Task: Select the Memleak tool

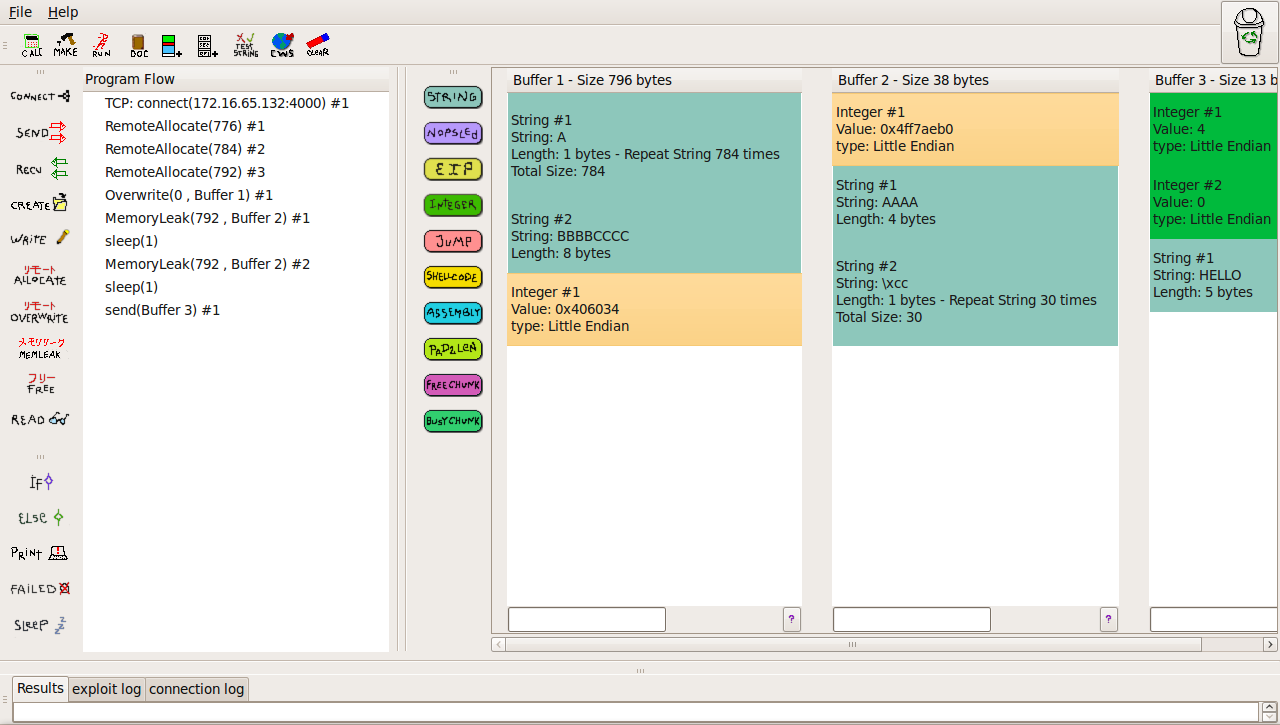Action: (40, 348)
